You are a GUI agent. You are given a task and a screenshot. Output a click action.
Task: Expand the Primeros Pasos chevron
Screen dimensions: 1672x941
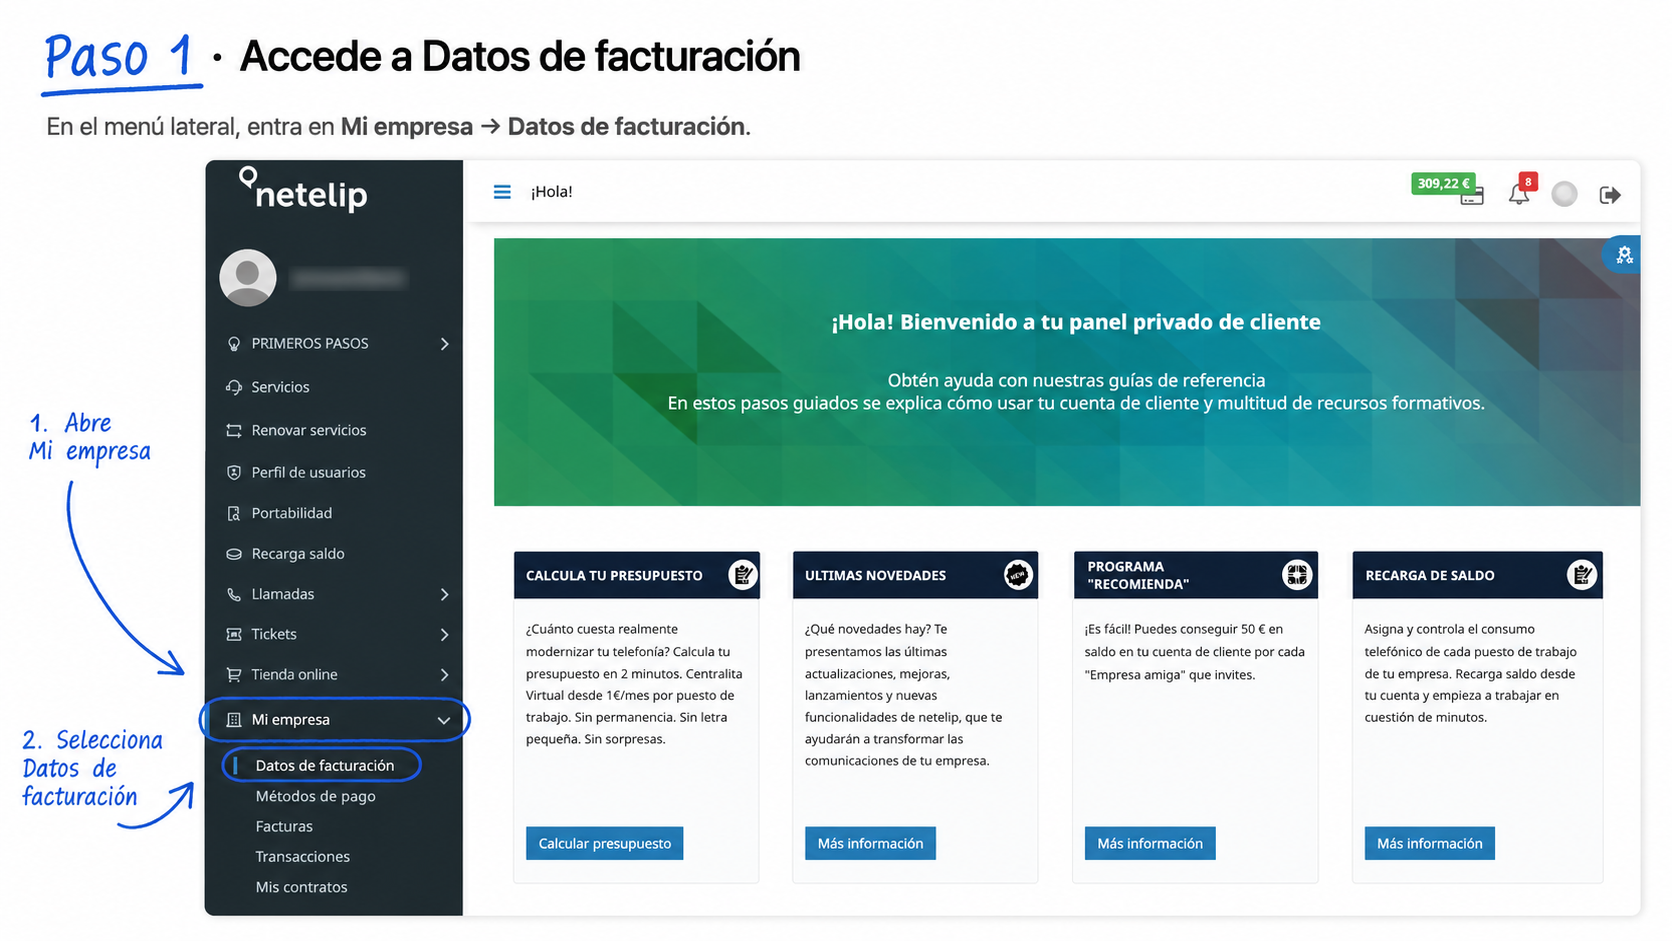coord(445,344)
